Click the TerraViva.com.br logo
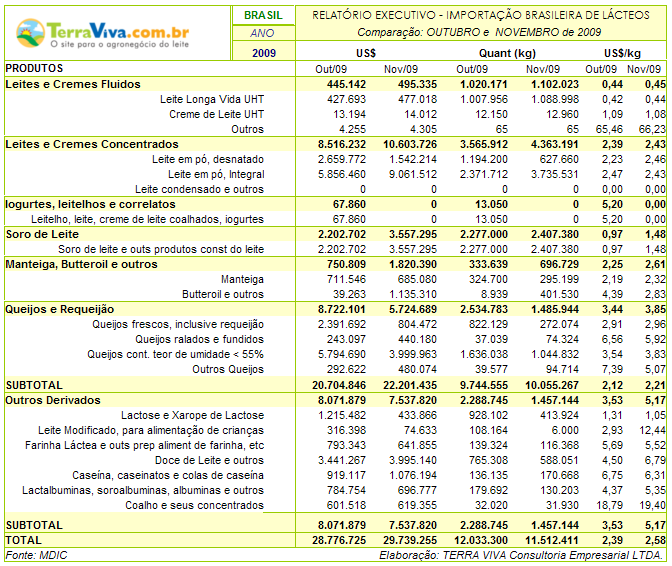 103,33
